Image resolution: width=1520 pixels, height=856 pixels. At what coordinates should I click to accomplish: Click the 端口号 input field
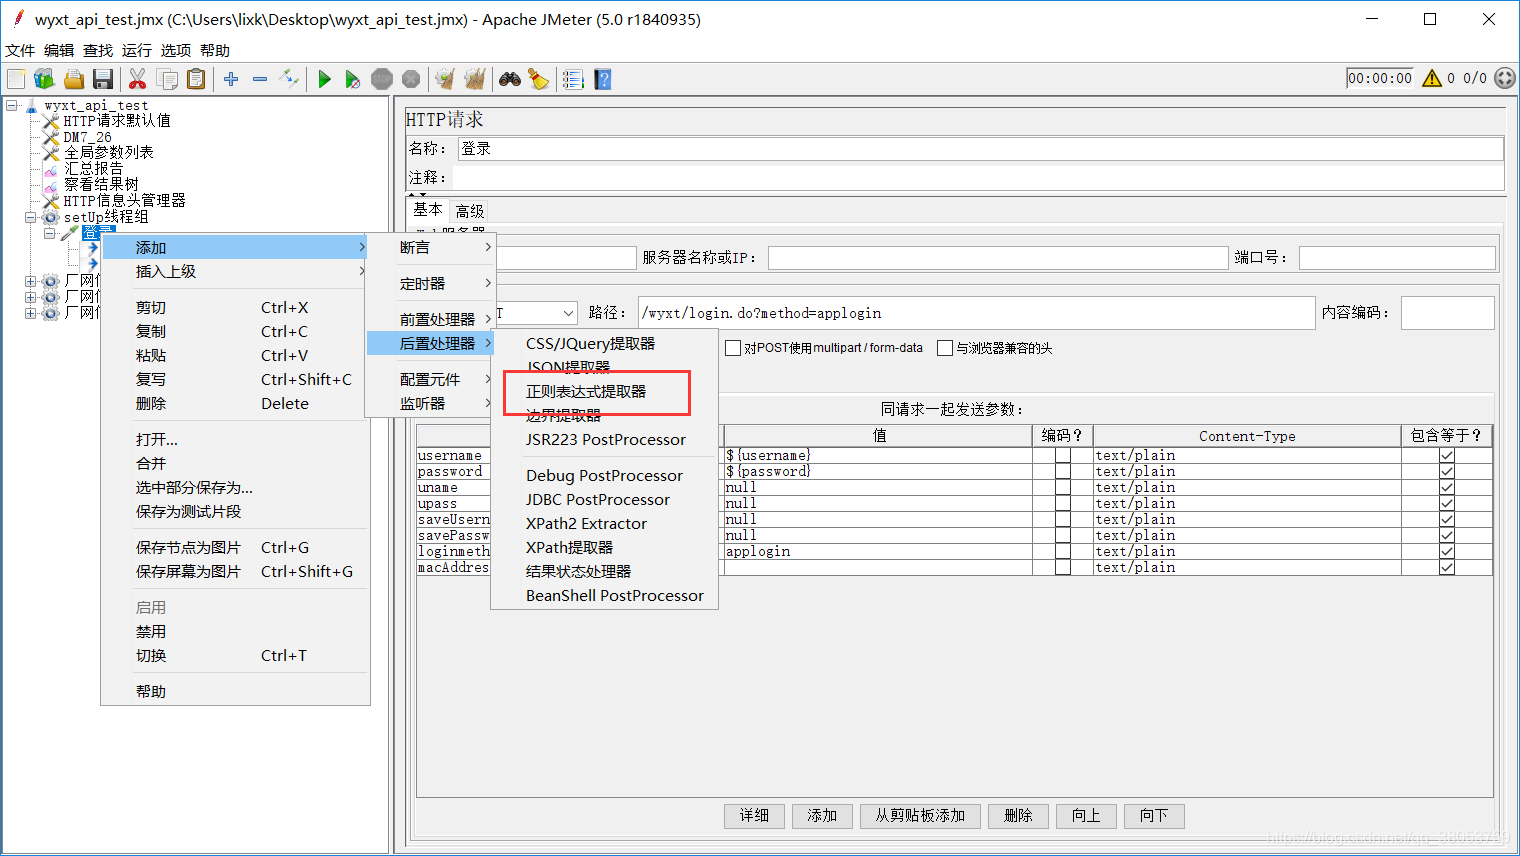click(1397, 258)
